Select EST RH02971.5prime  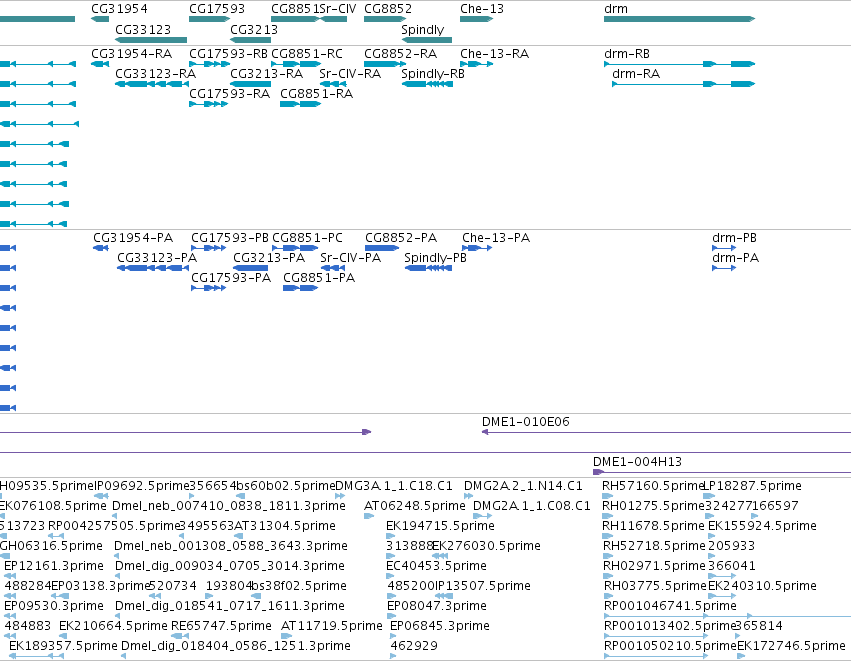click(655, 565)
